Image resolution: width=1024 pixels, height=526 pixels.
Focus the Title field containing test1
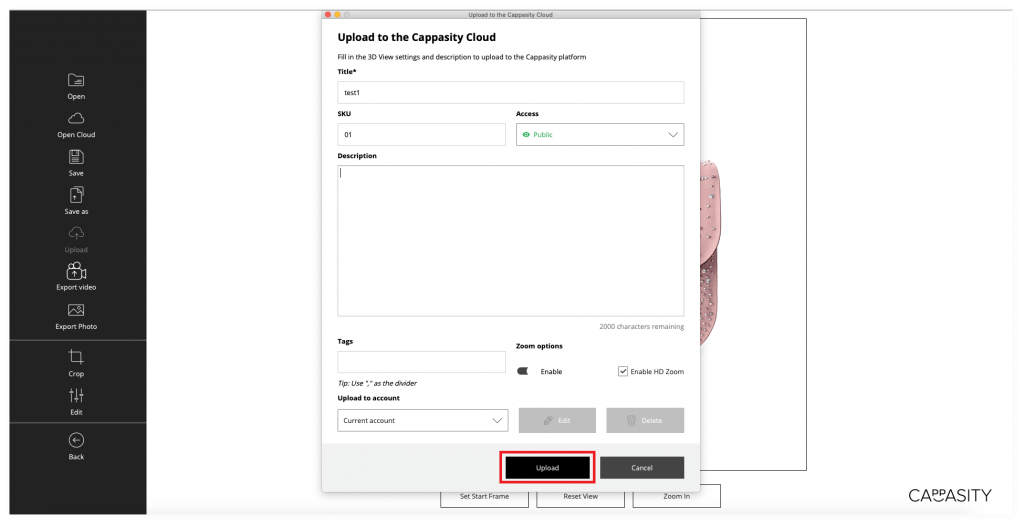point(511,92)
